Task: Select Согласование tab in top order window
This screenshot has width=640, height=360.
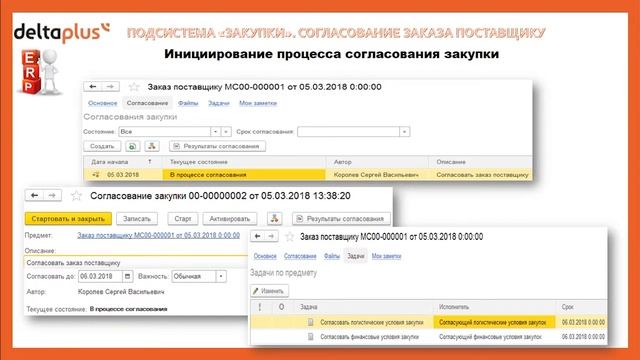Action: point(147,103)
